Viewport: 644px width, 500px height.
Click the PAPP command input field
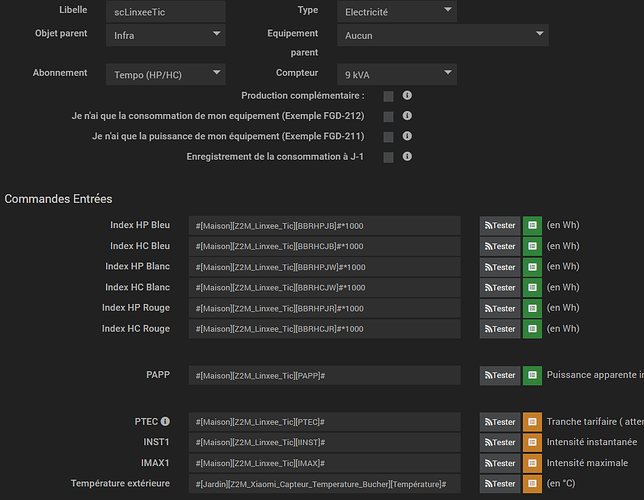click(324, 376)
